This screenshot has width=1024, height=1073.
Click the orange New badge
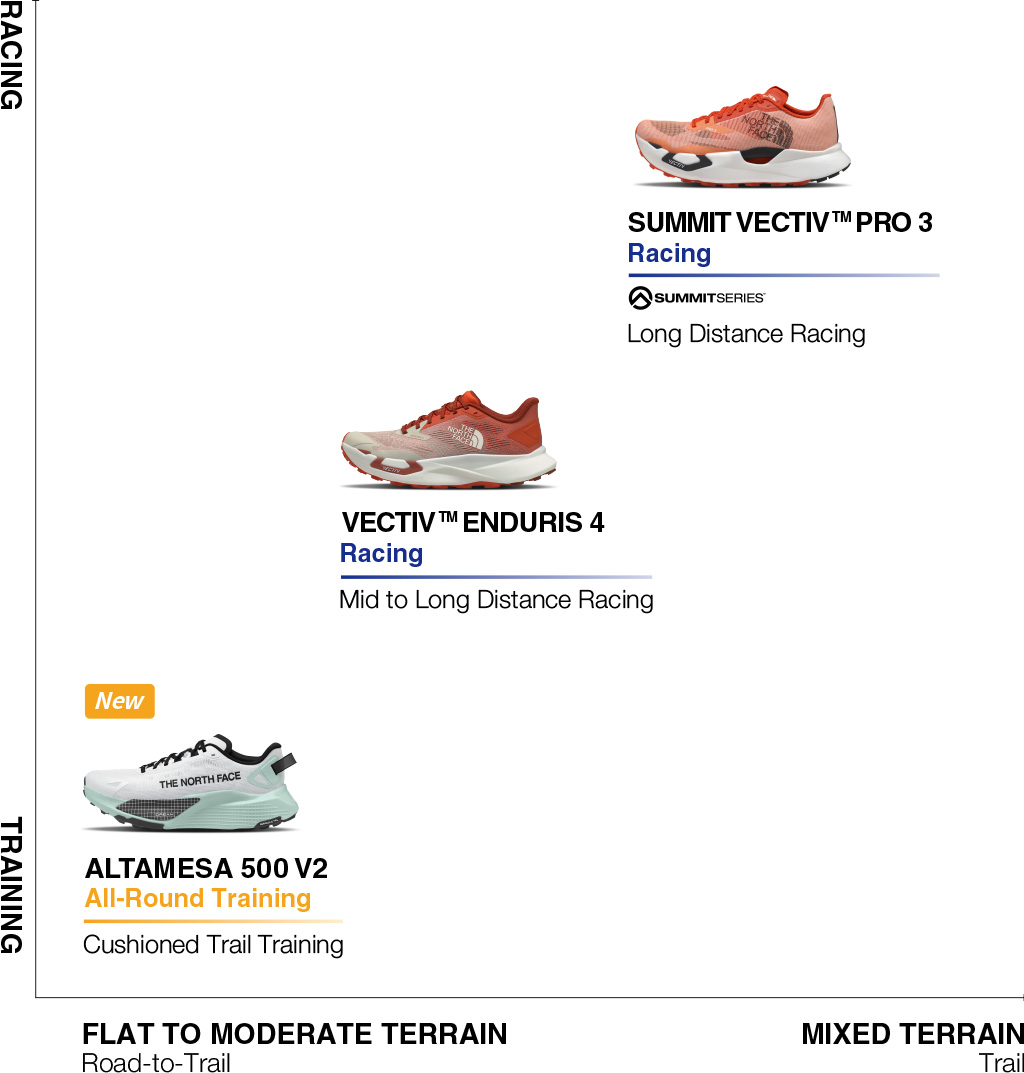120,701
